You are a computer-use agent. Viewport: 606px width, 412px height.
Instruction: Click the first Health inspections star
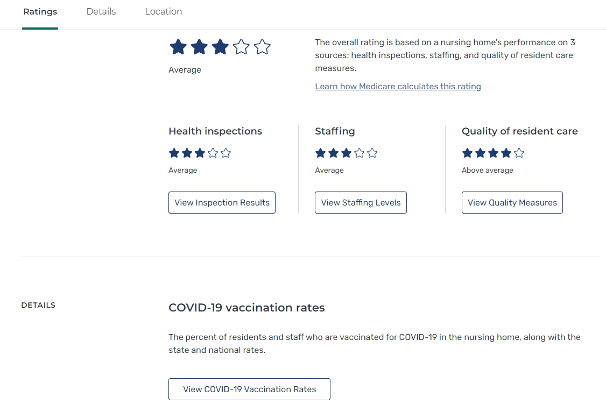[x=174, y=153]
